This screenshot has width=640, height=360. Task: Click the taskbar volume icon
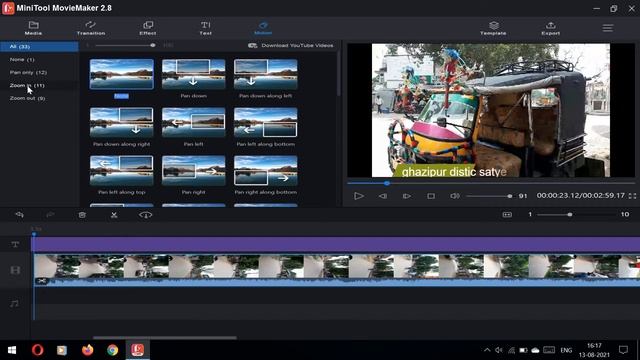tap(499, 350)
